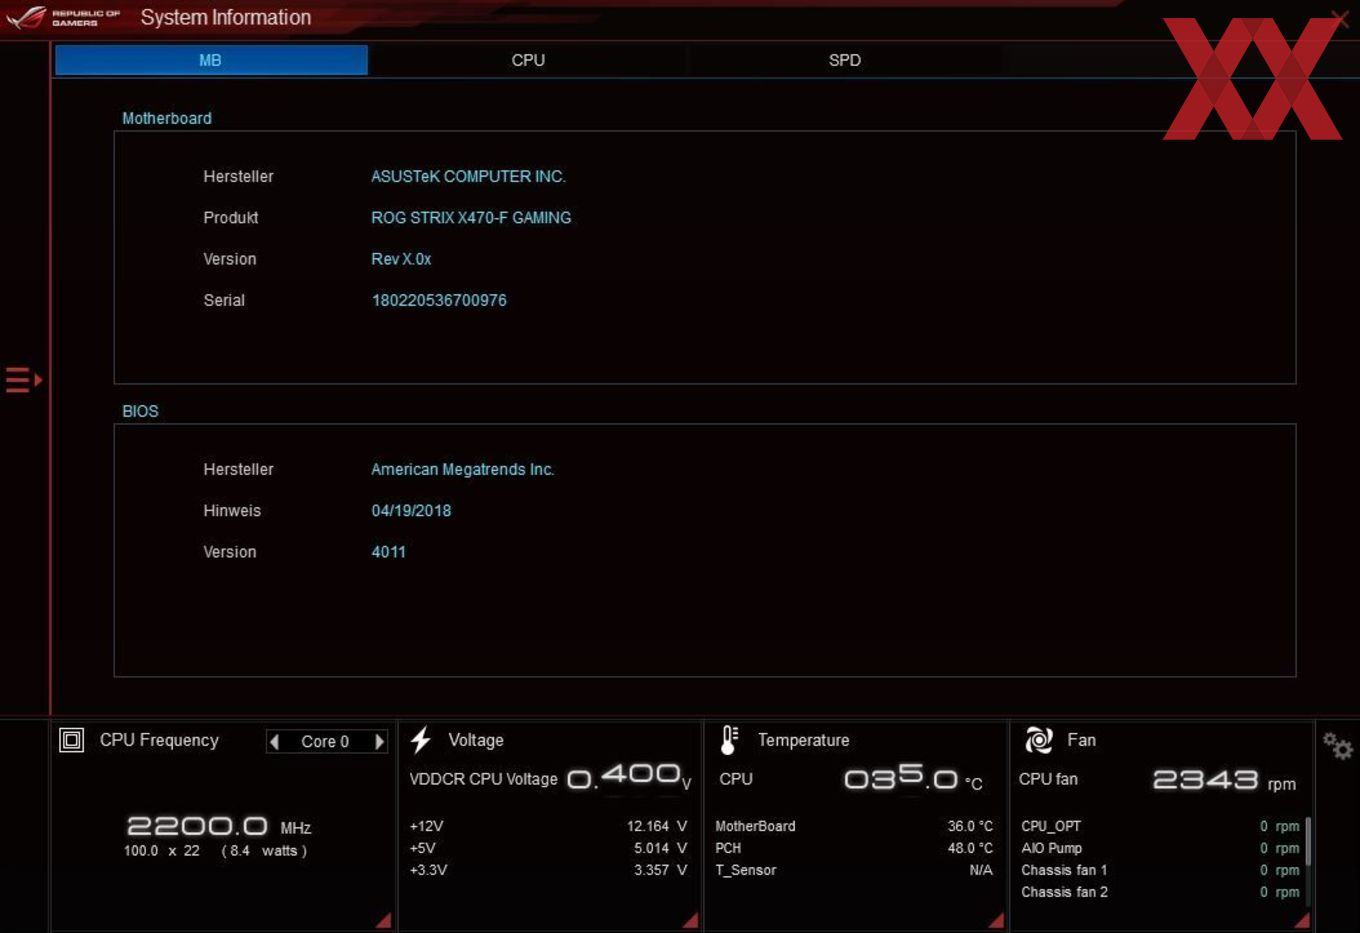Expand Temperature panel corner triangle
This screenshot has width=1360, height=933.
[996, 920]
